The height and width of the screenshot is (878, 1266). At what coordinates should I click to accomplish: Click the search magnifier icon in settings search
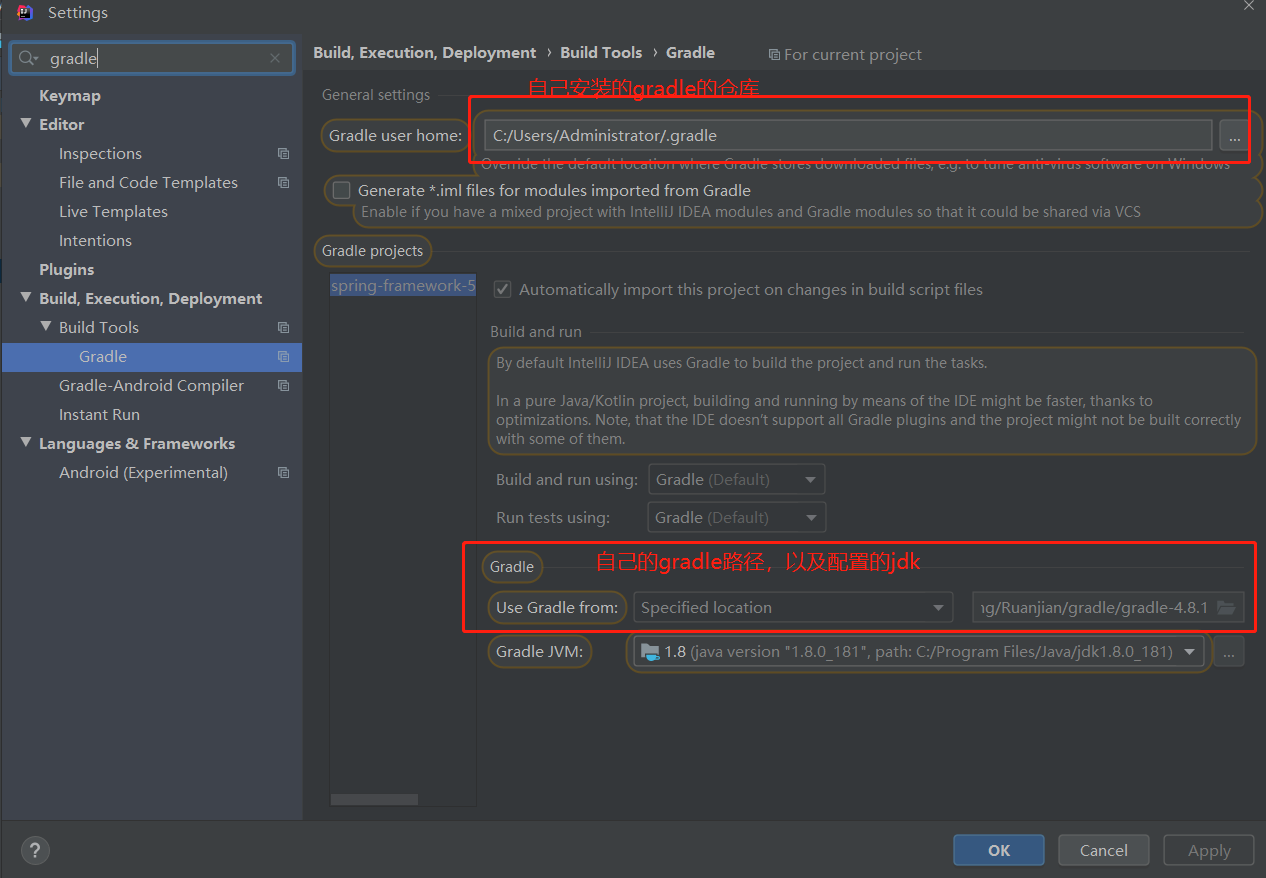tap(28, 59)
